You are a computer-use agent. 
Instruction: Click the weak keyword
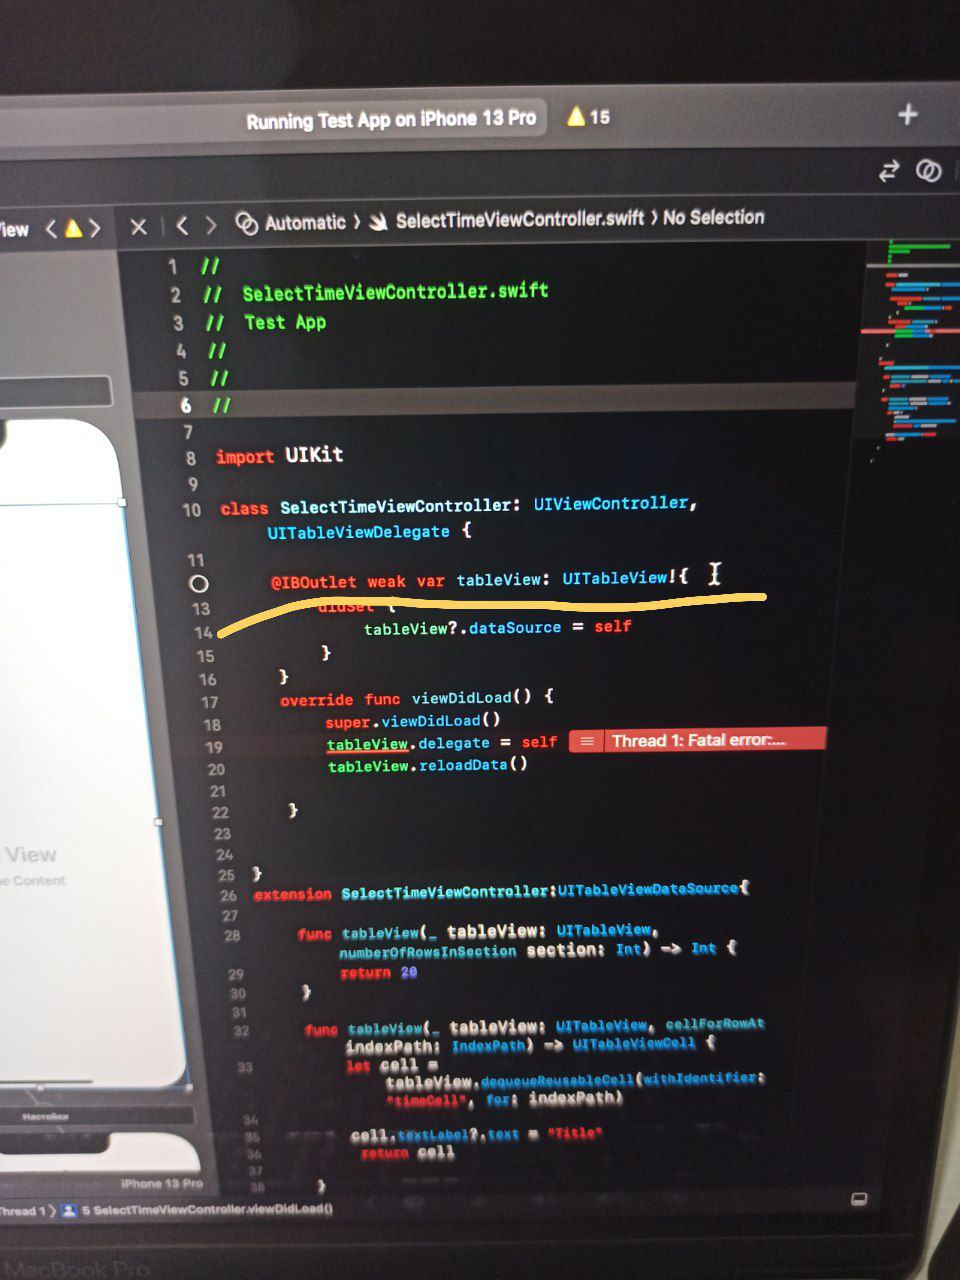click(x=386, y=581)
